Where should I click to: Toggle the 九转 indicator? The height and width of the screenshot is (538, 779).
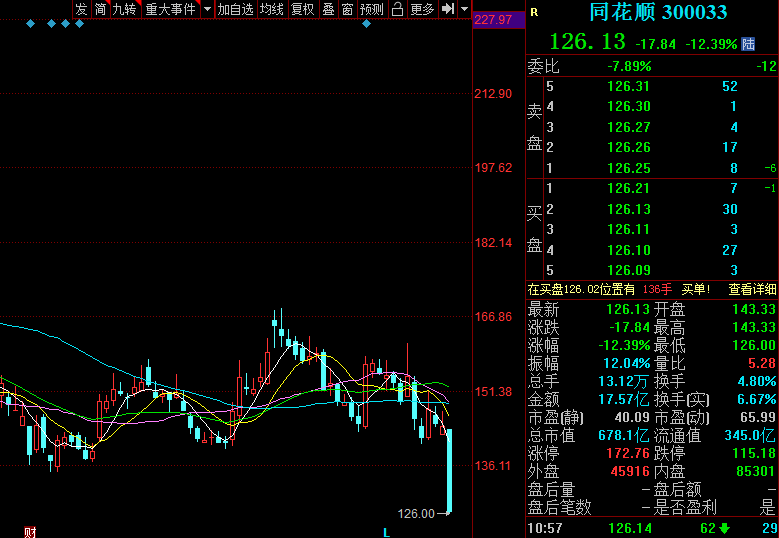[124, 9]
